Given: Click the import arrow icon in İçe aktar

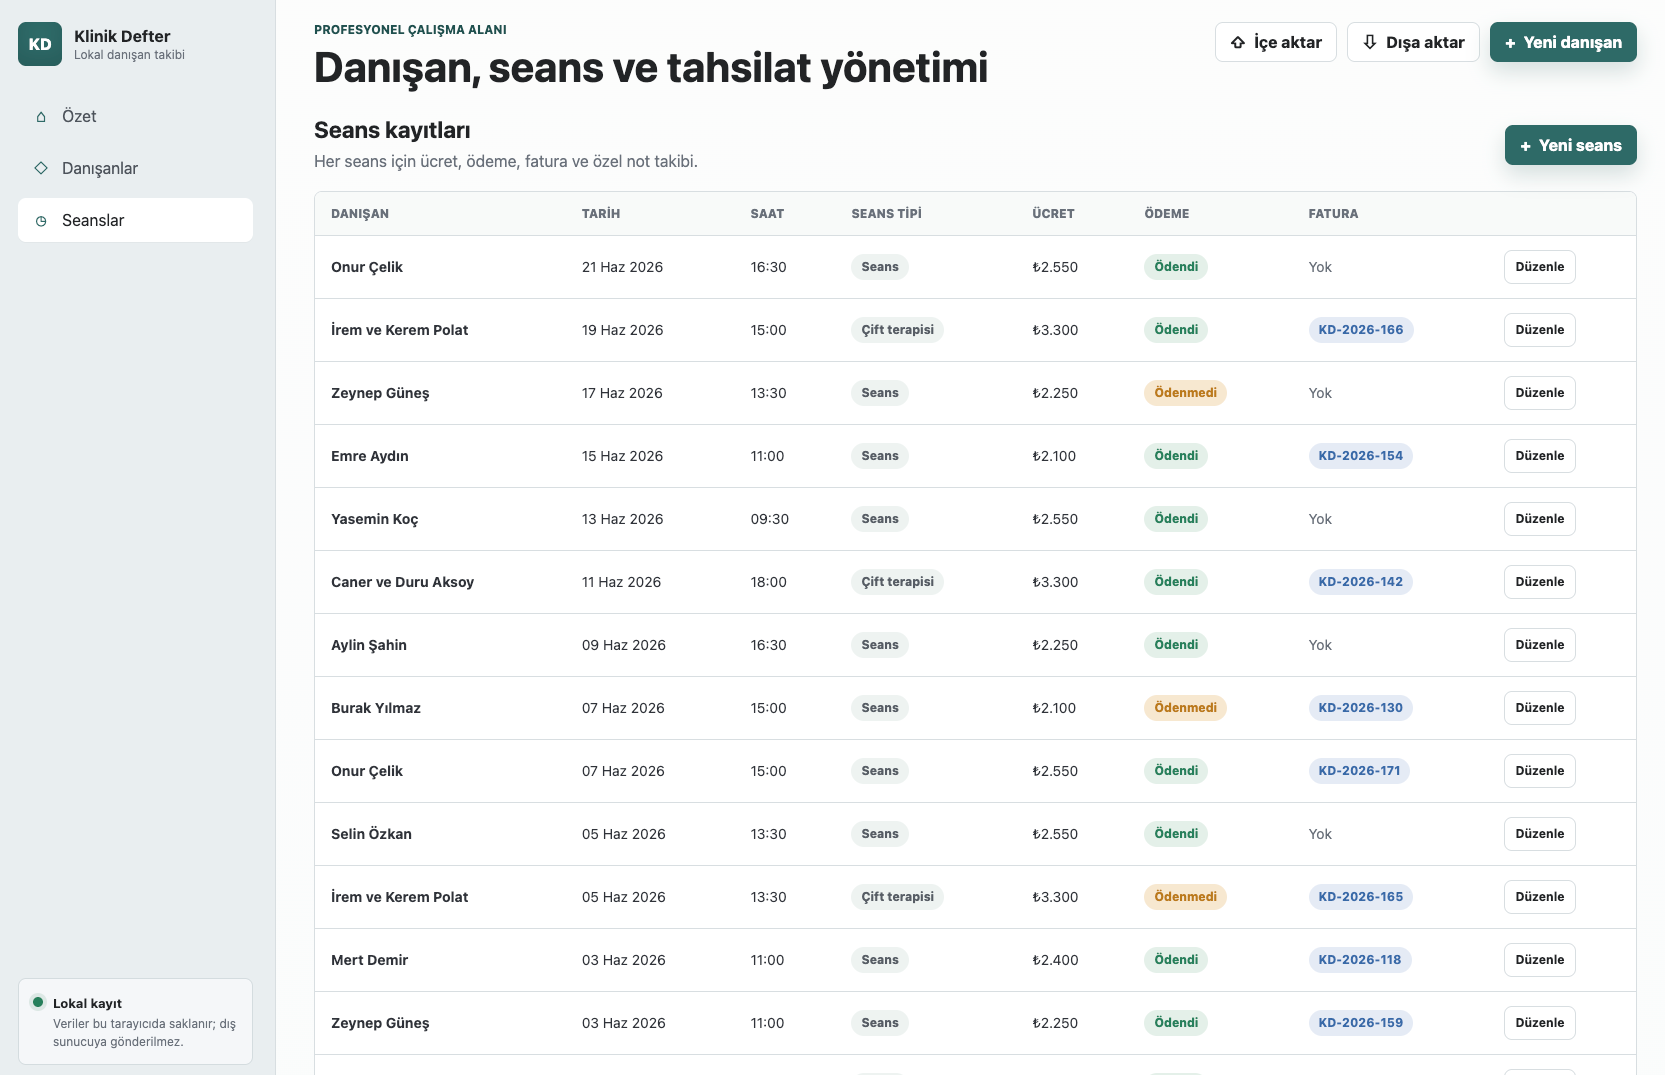Looking at the screenshot, I should (x=1238, y=42).
